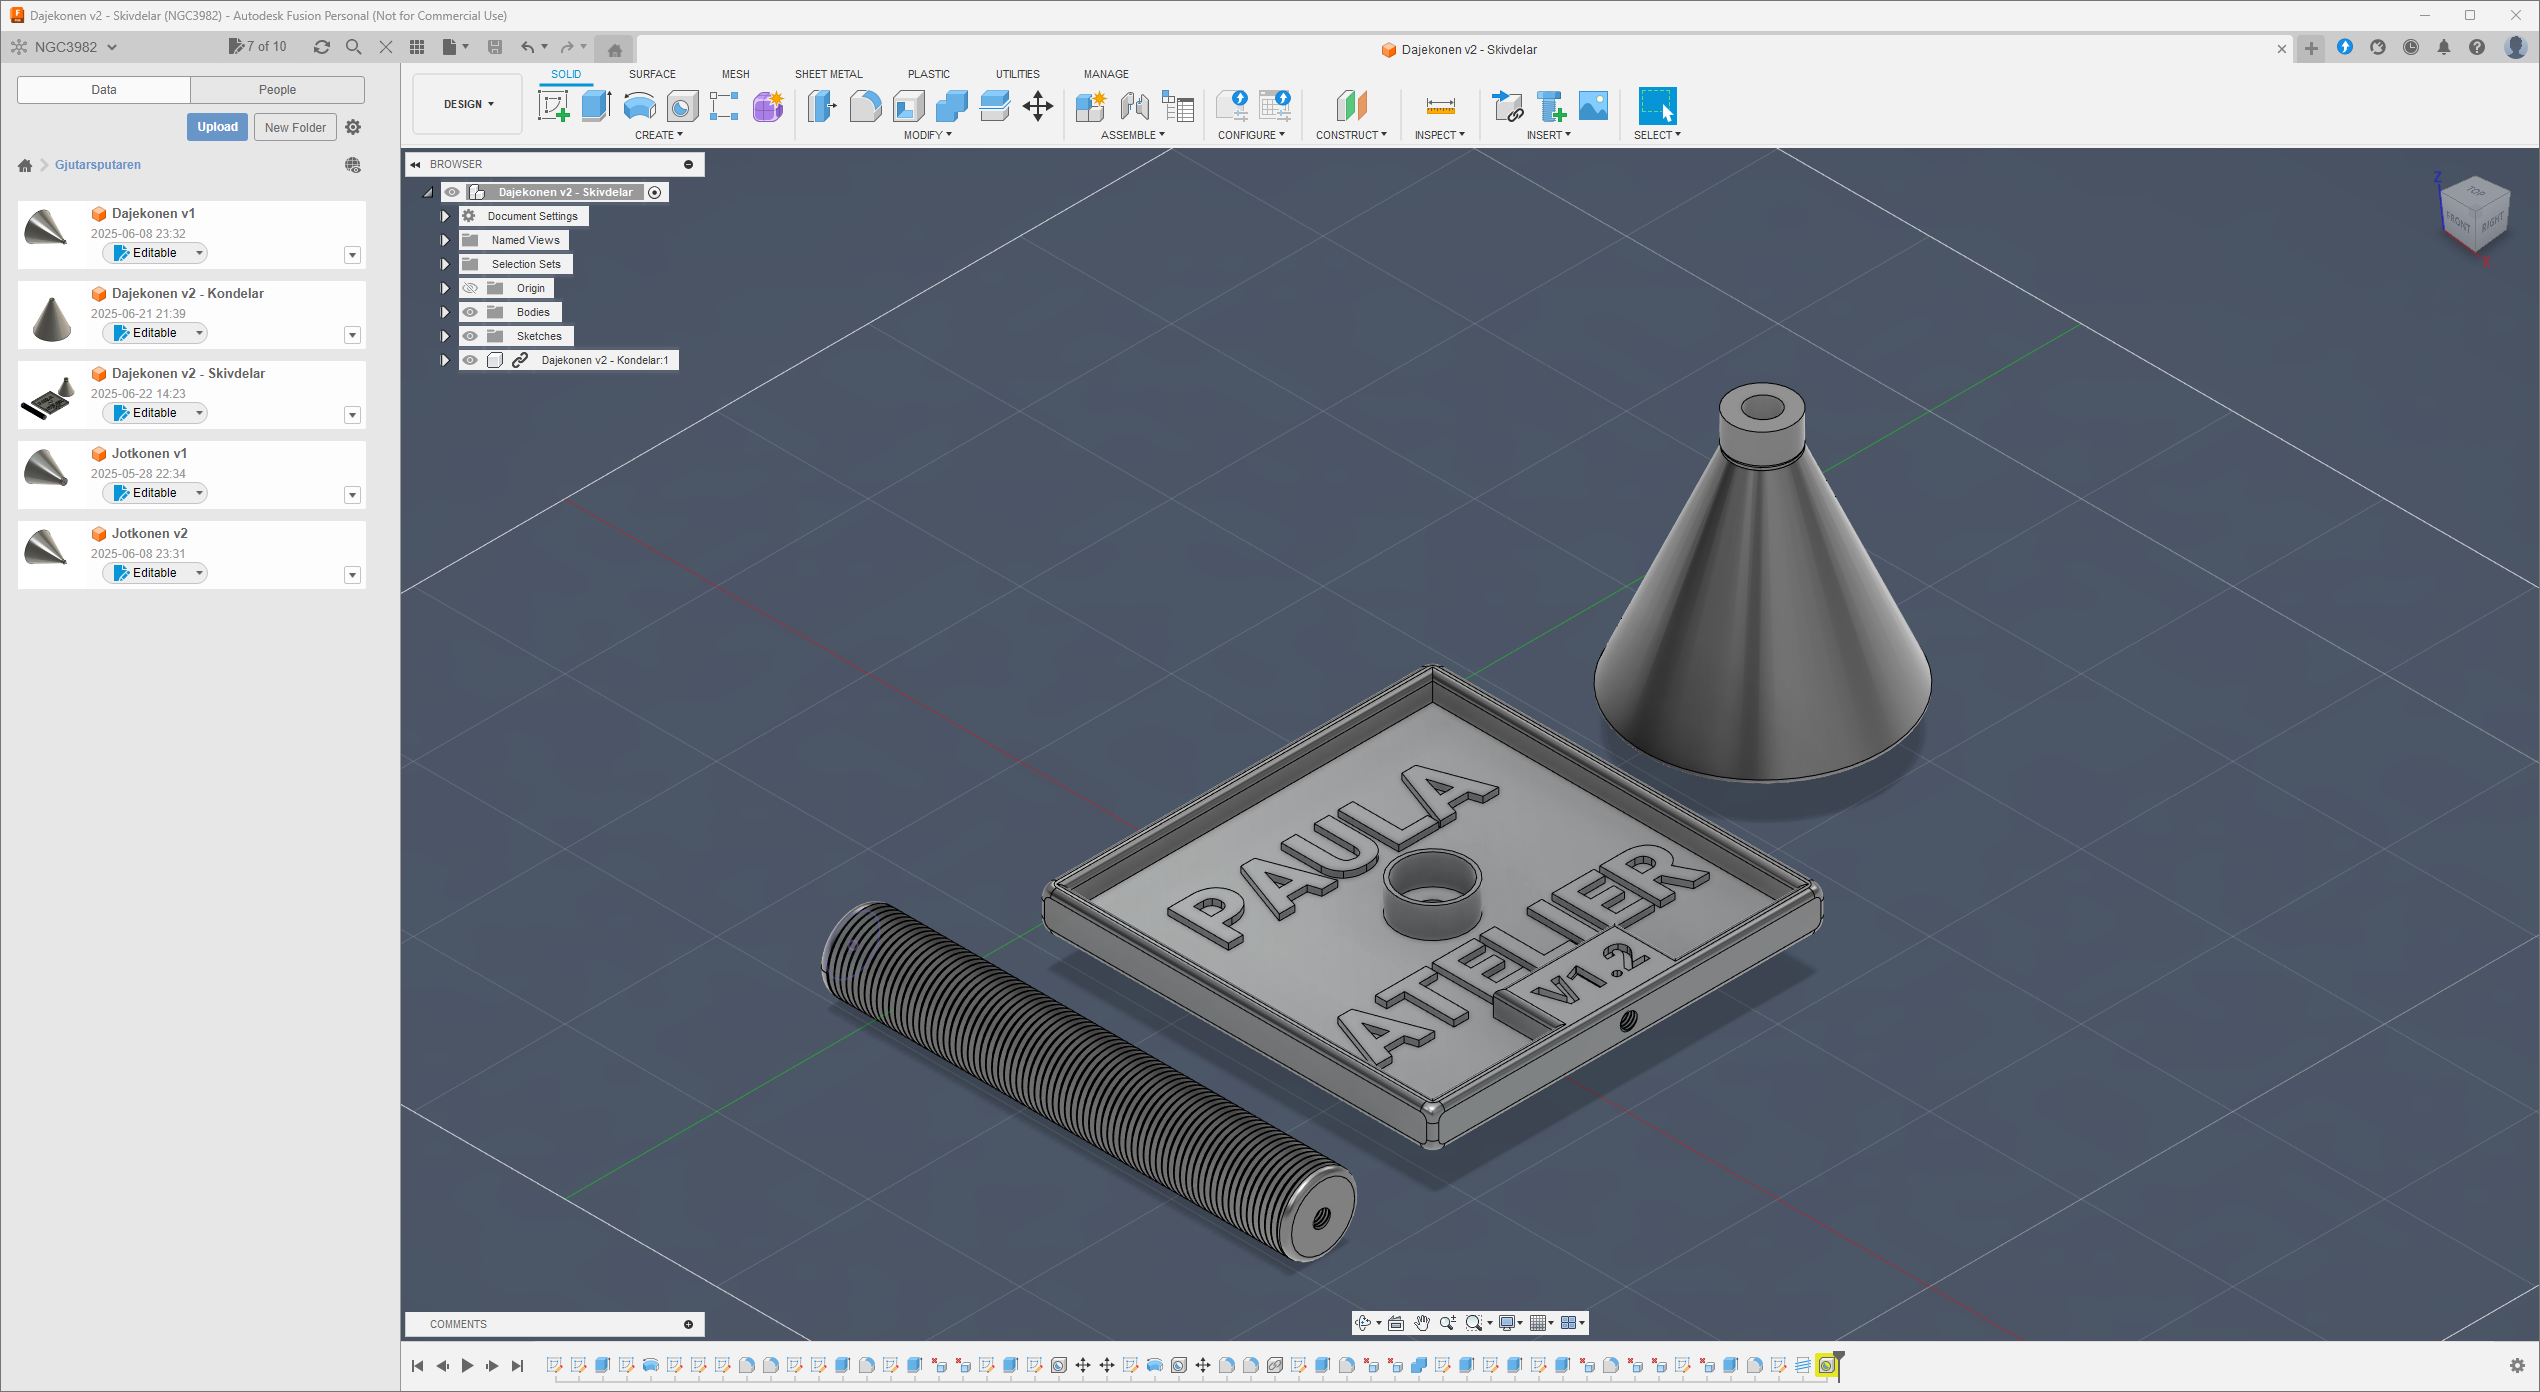Image resolution: width=2540 pixels, height=1392 pixels.
Task: Expand the Document Settings node
Action: pyautogui.click(x=445, y=216)
